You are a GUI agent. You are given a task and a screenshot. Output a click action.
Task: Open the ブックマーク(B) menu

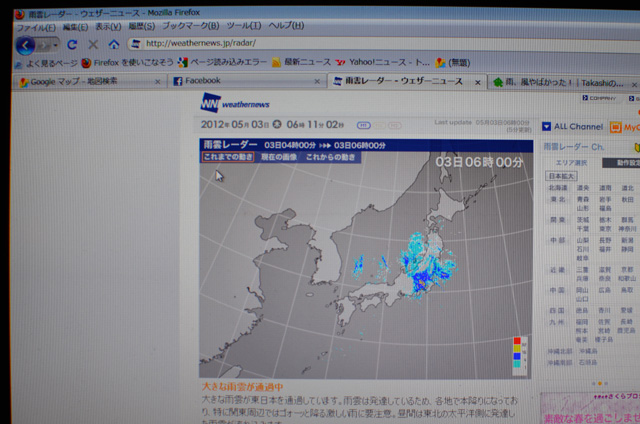coord(183,26)
